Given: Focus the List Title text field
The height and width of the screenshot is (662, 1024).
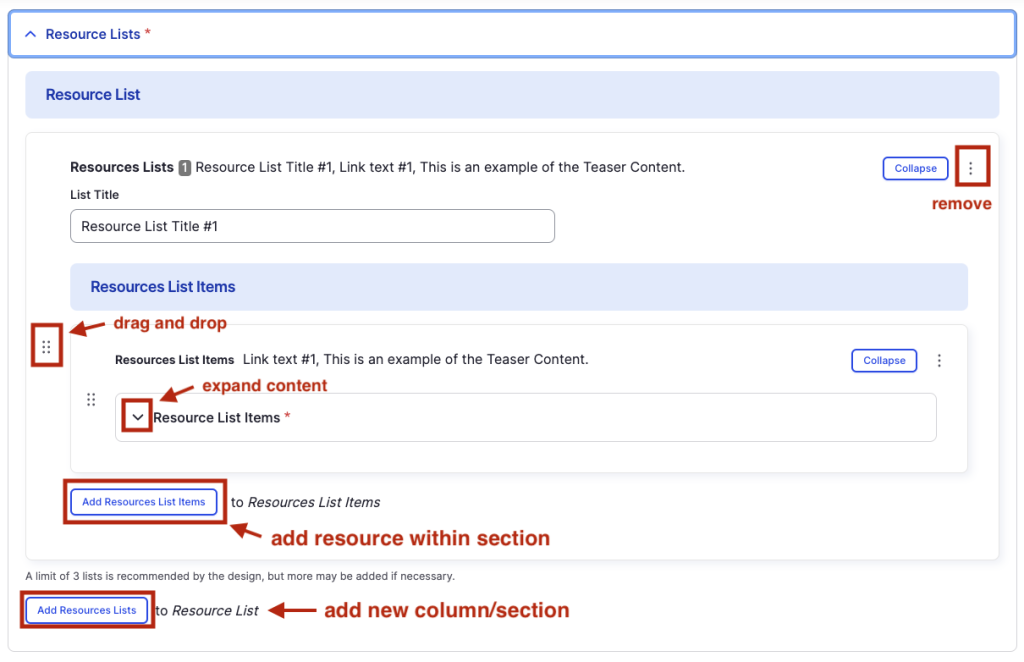Looking at the screenshot, I should (x=312, y=226).
